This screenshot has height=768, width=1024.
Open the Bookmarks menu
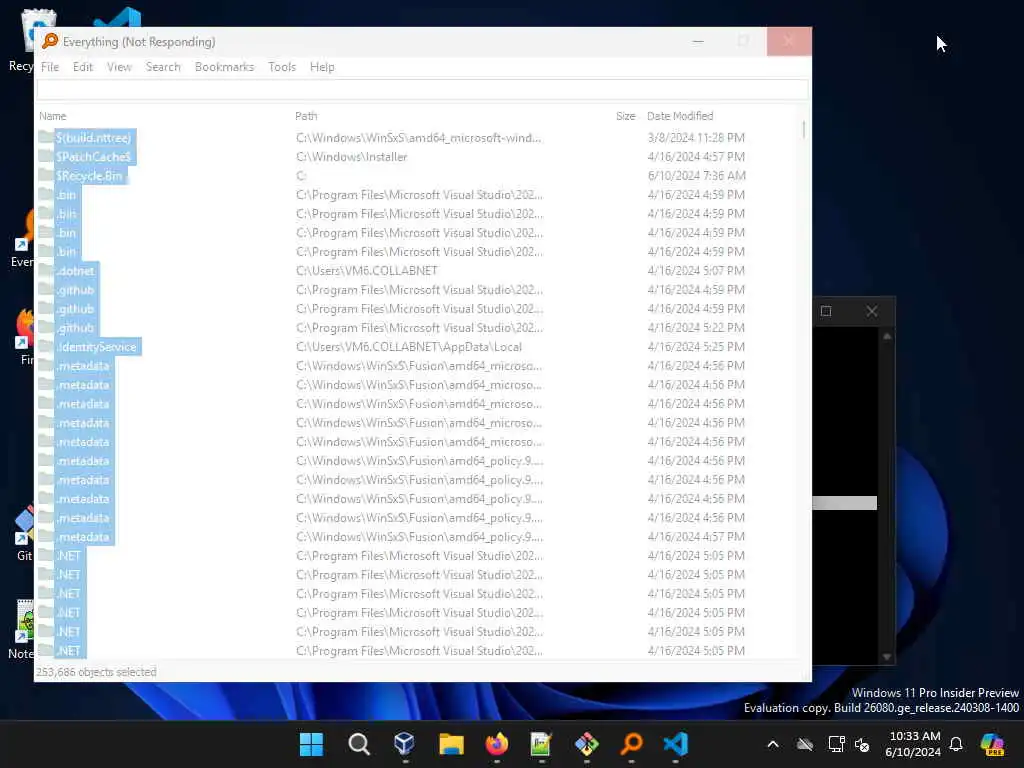(x=224, y=67)
